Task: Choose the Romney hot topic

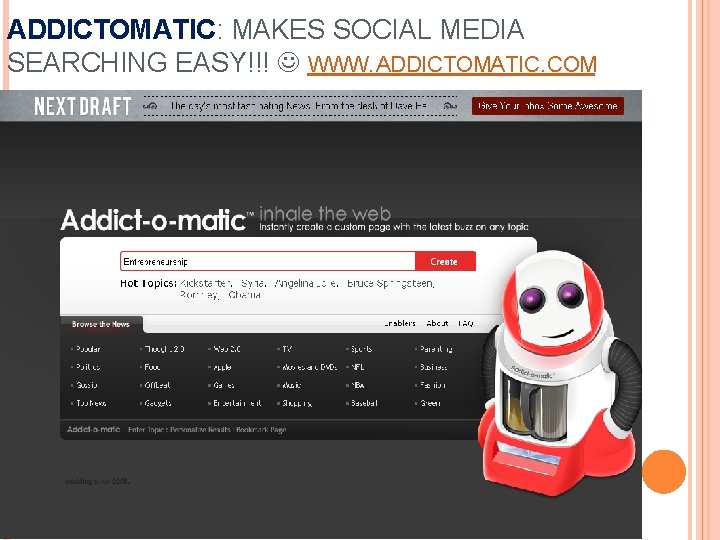Action: pyautogui.click(x=199, y=295)
